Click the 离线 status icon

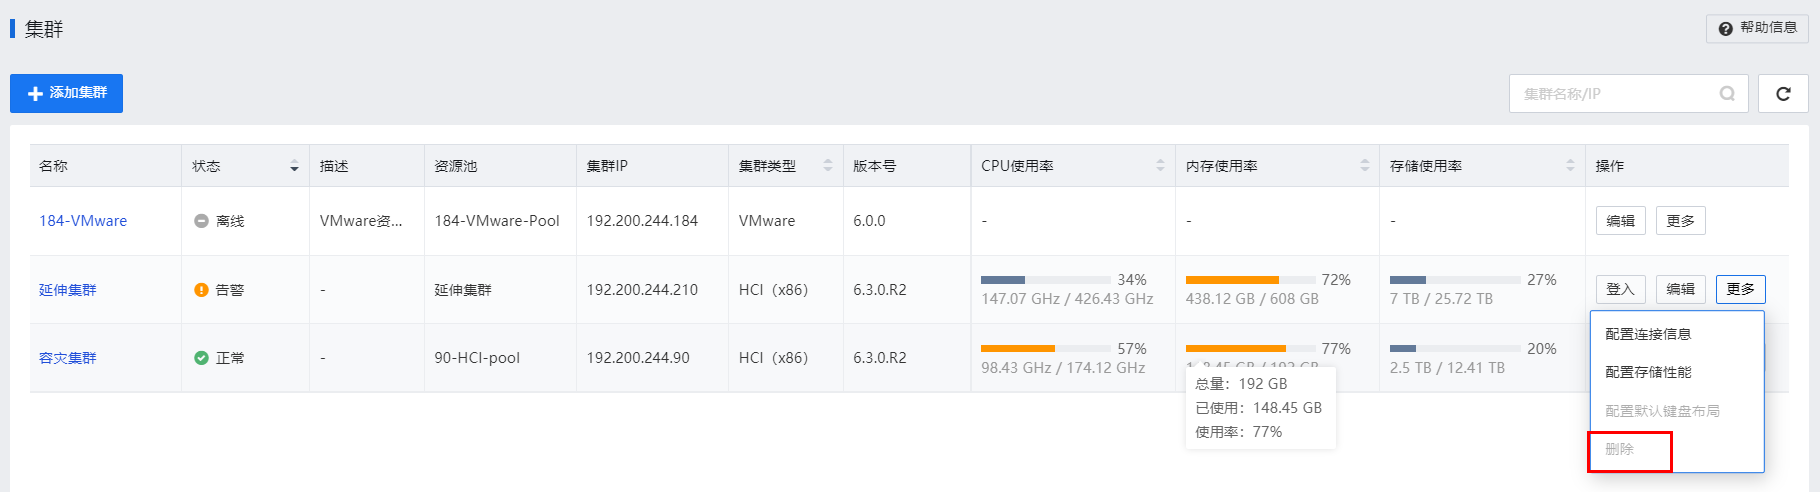click(x=201, y=221)
